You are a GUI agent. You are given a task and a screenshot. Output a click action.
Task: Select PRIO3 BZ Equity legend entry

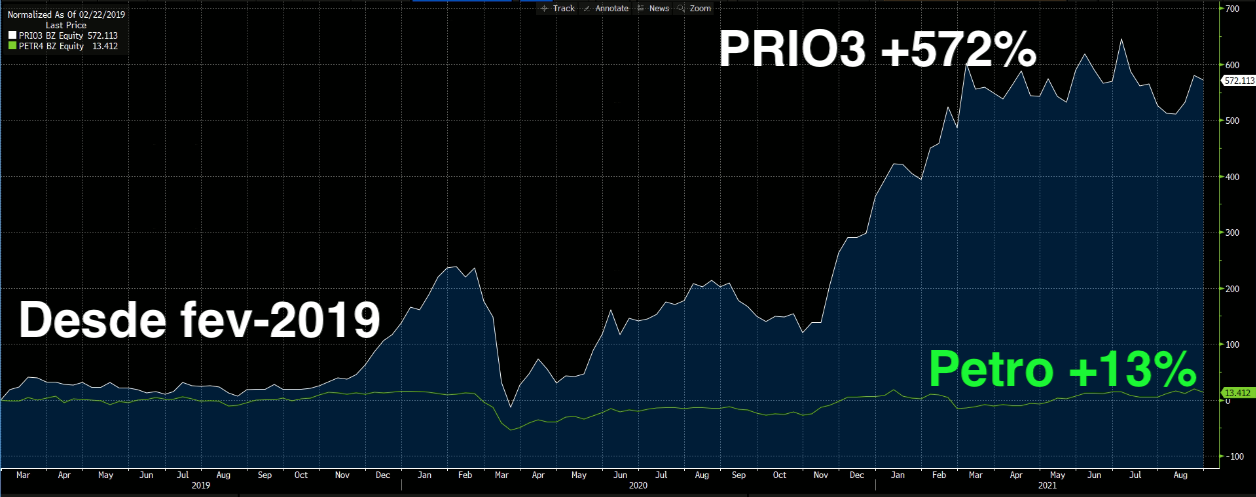click(x=51, y=35)
